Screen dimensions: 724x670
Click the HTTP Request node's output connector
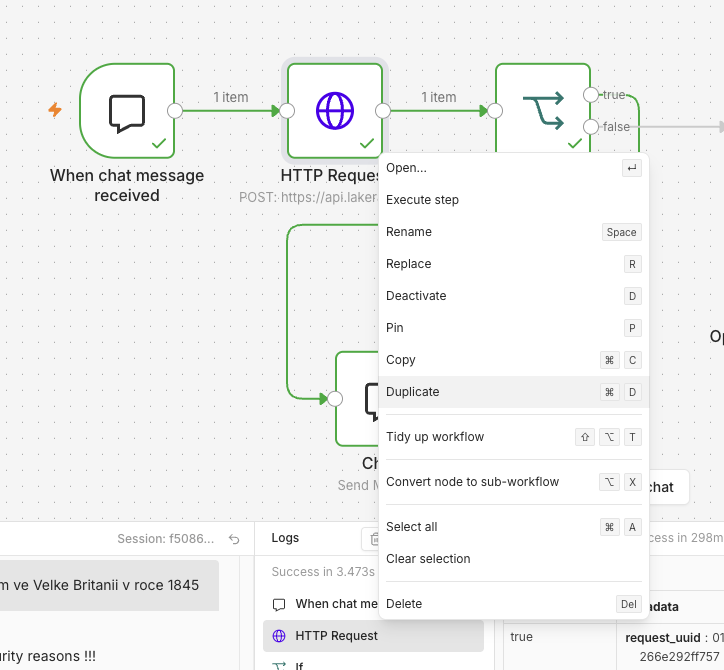[x=383, y=111]
